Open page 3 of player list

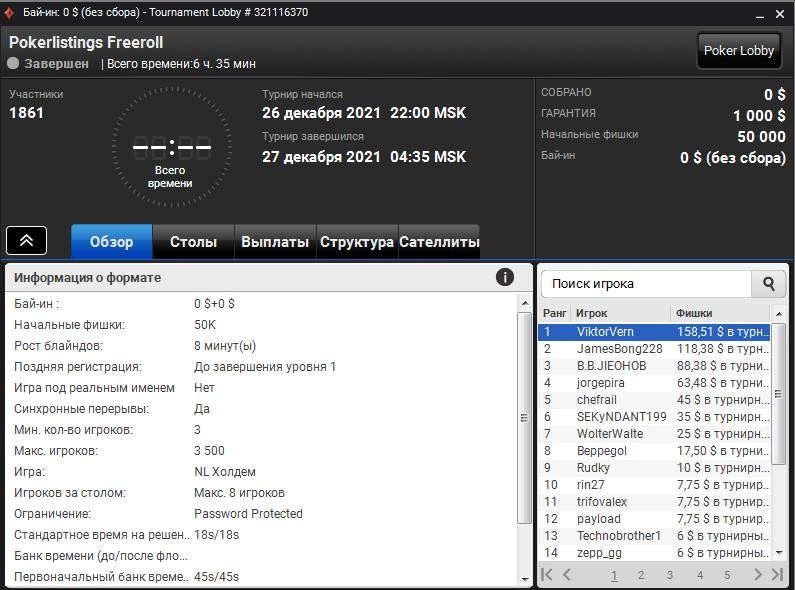[x=670, y=575]
